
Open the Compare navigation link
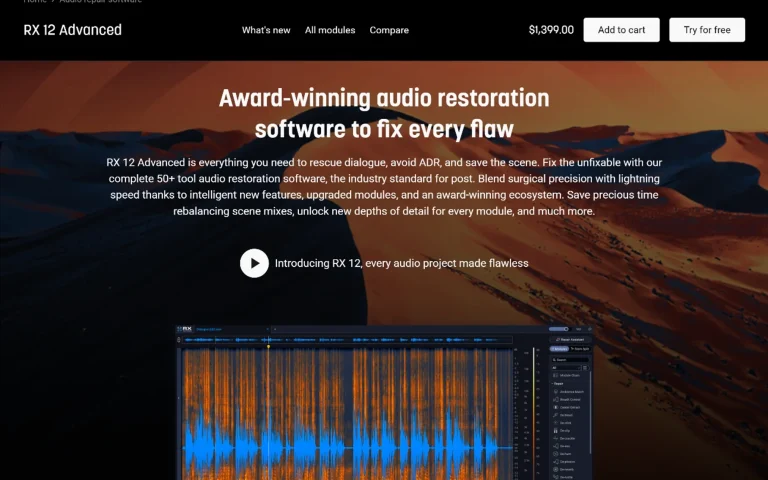pos(389,30)
